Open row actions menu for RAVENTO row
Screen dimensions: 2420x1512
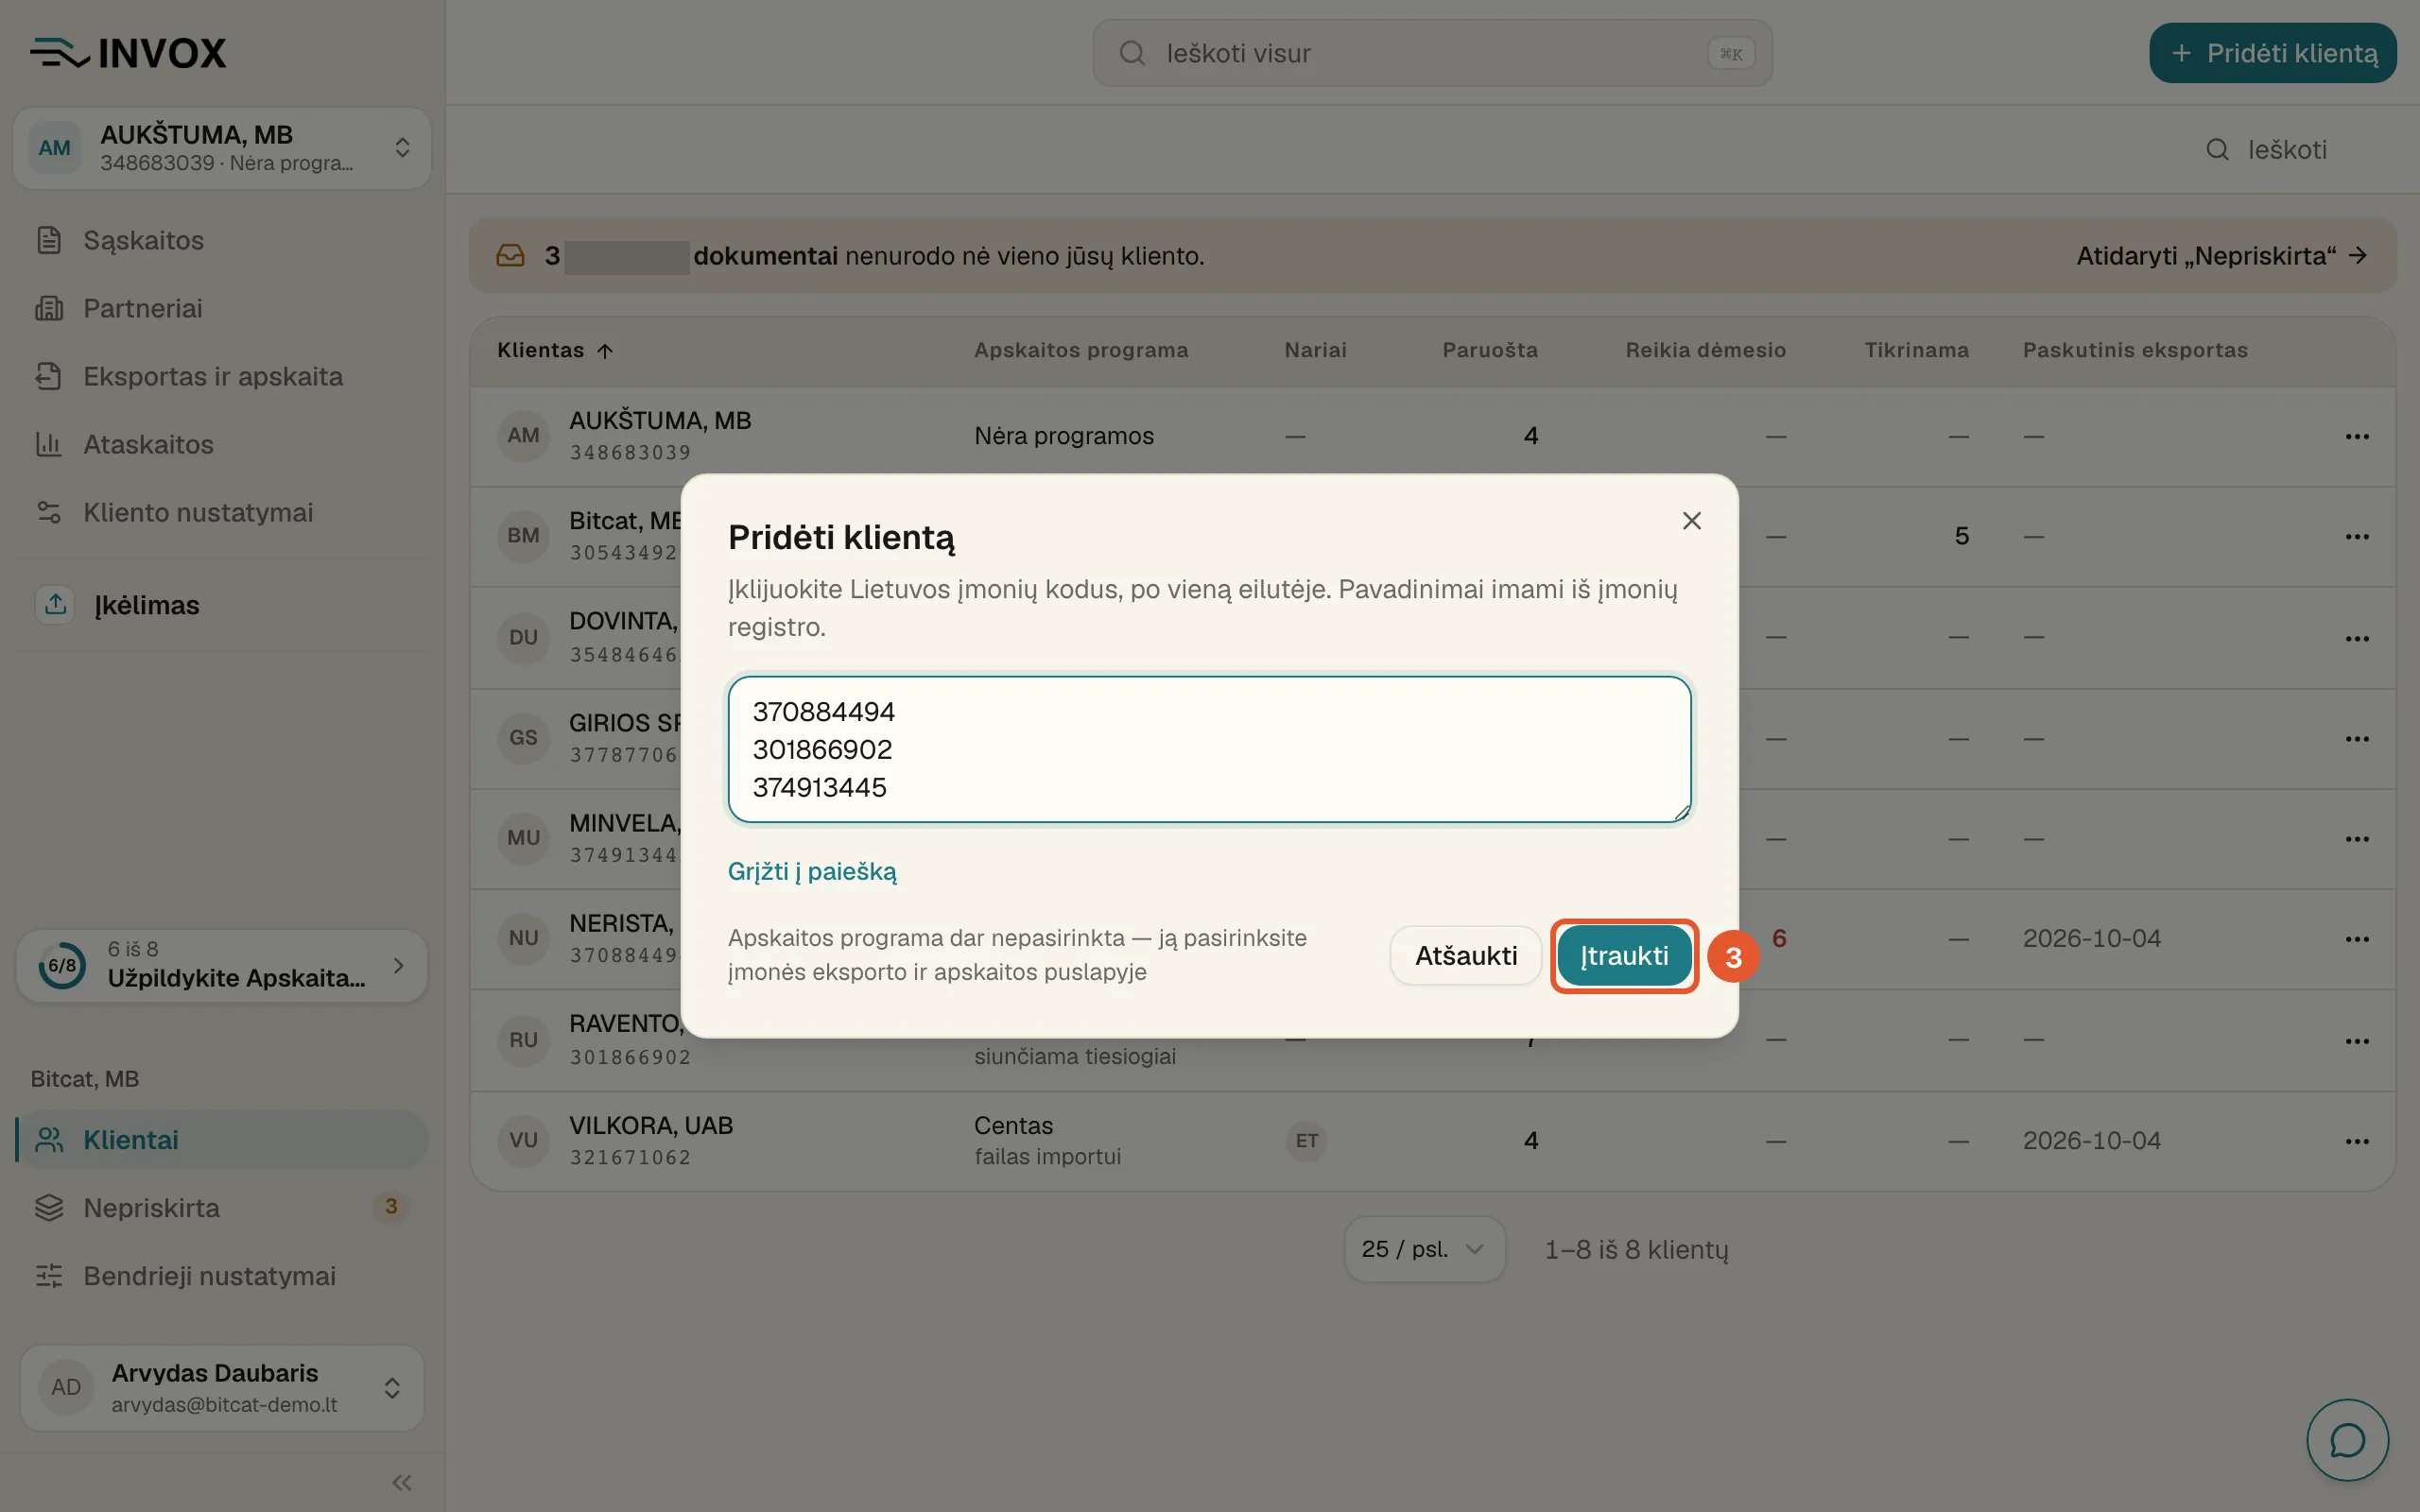(x=2357, y=1040)
